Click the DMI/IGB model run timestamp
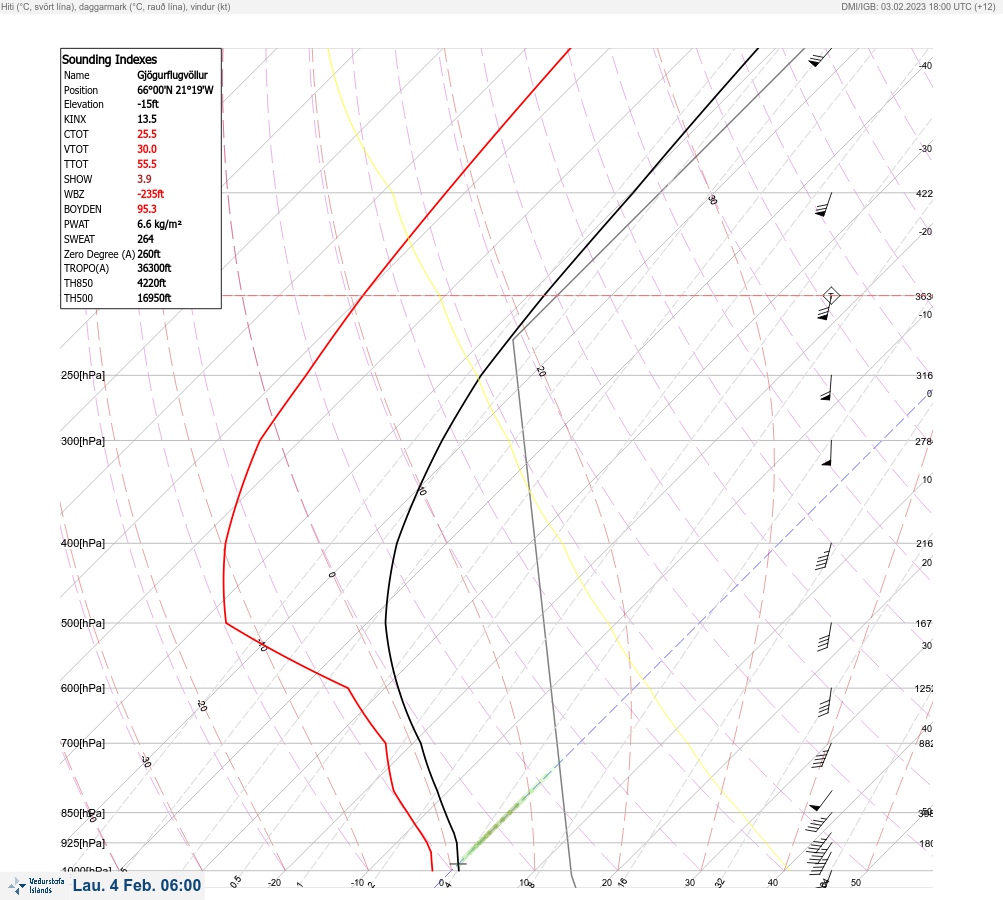This screenshot has height=900, width=1003. (918, 6)
